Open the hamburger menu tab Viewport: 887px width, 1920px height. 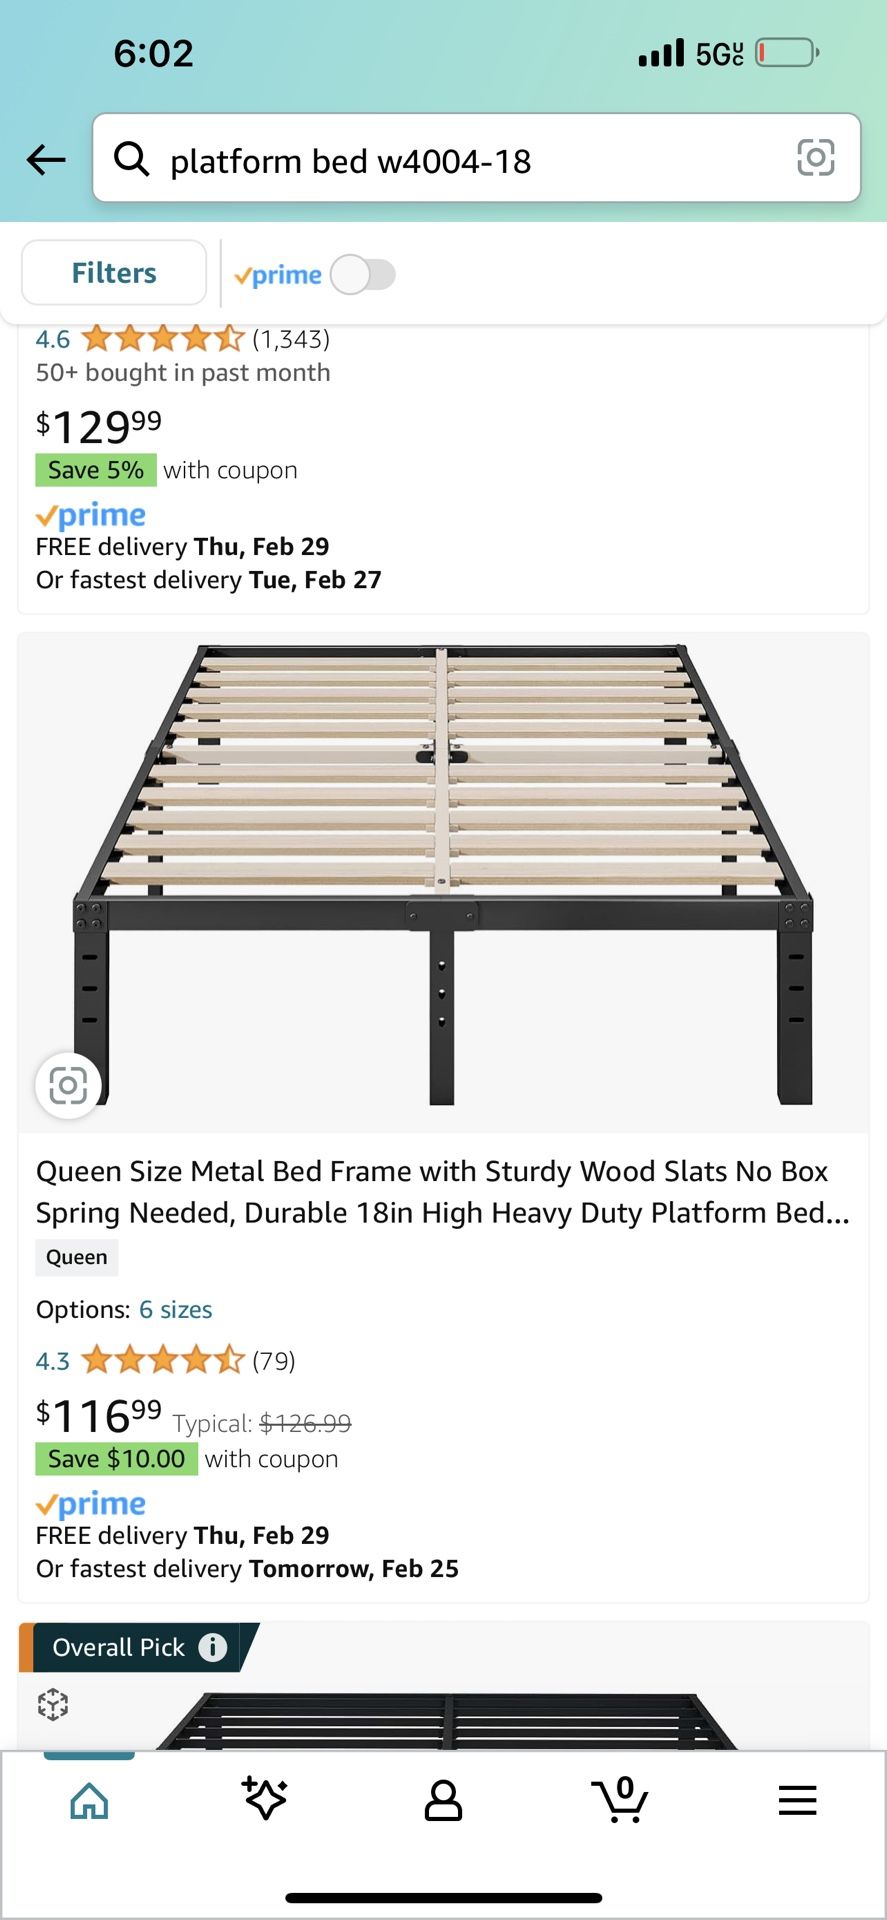coord(797,1801)
